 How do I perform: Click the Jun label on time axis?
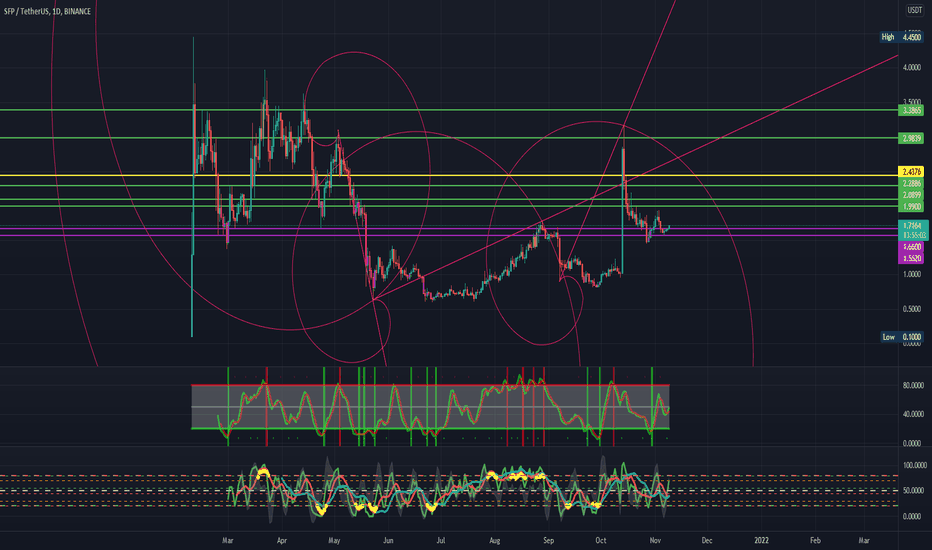388,540
